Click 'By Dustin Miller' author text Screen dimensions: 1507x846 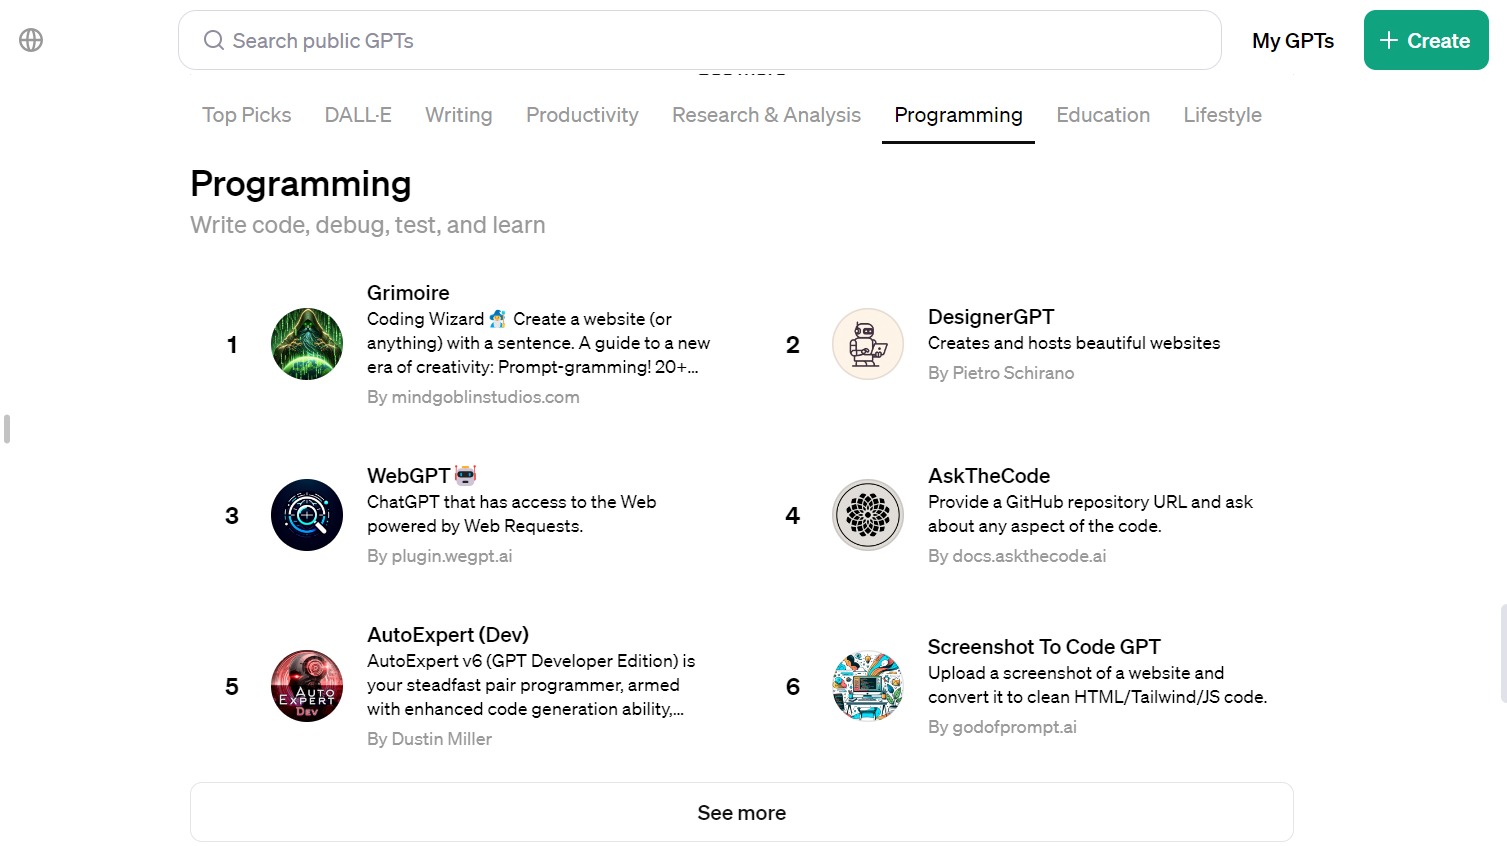click(430, 739)
